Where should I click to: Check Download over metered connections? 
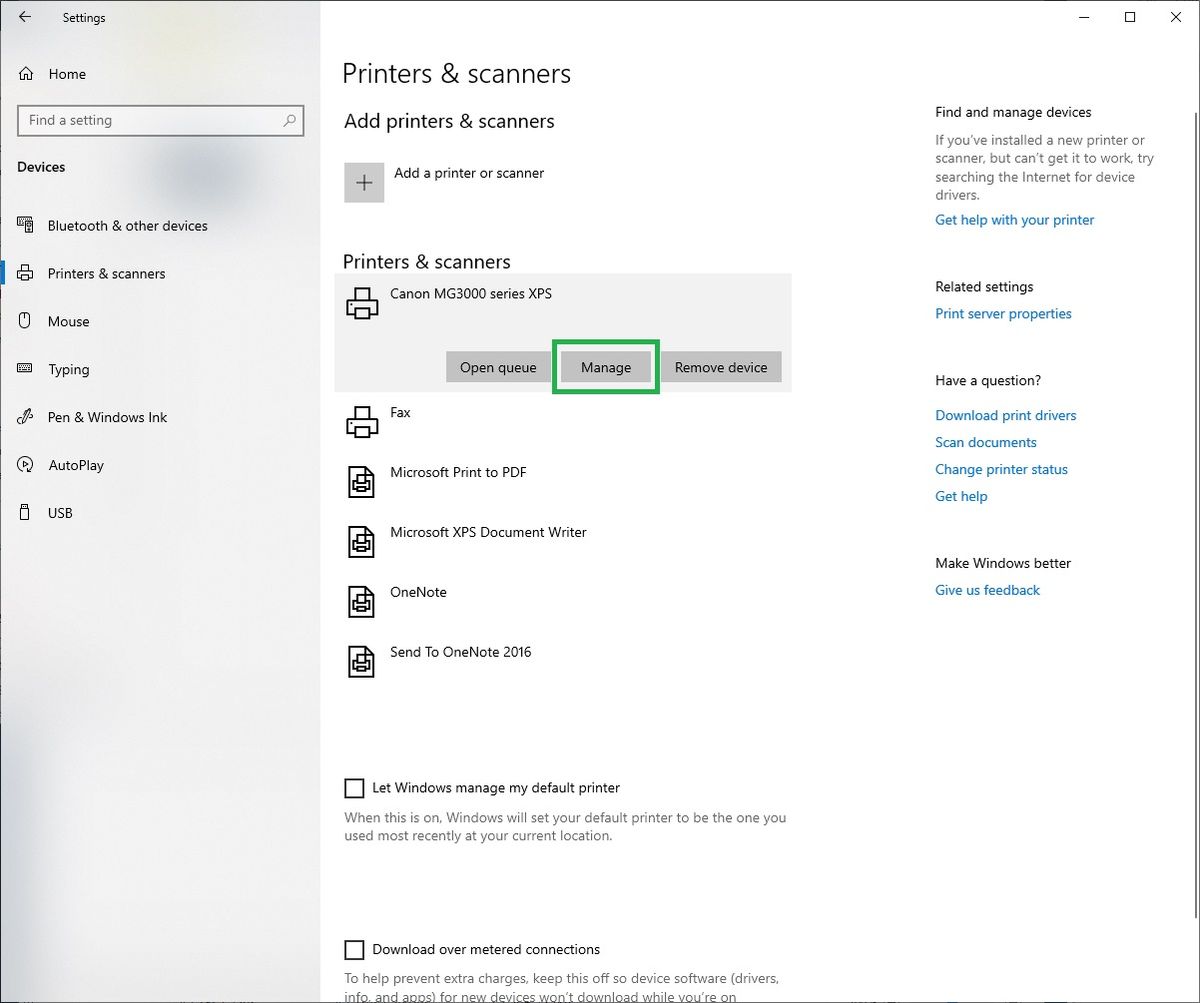pyautogui.click(x=354, y=949)
